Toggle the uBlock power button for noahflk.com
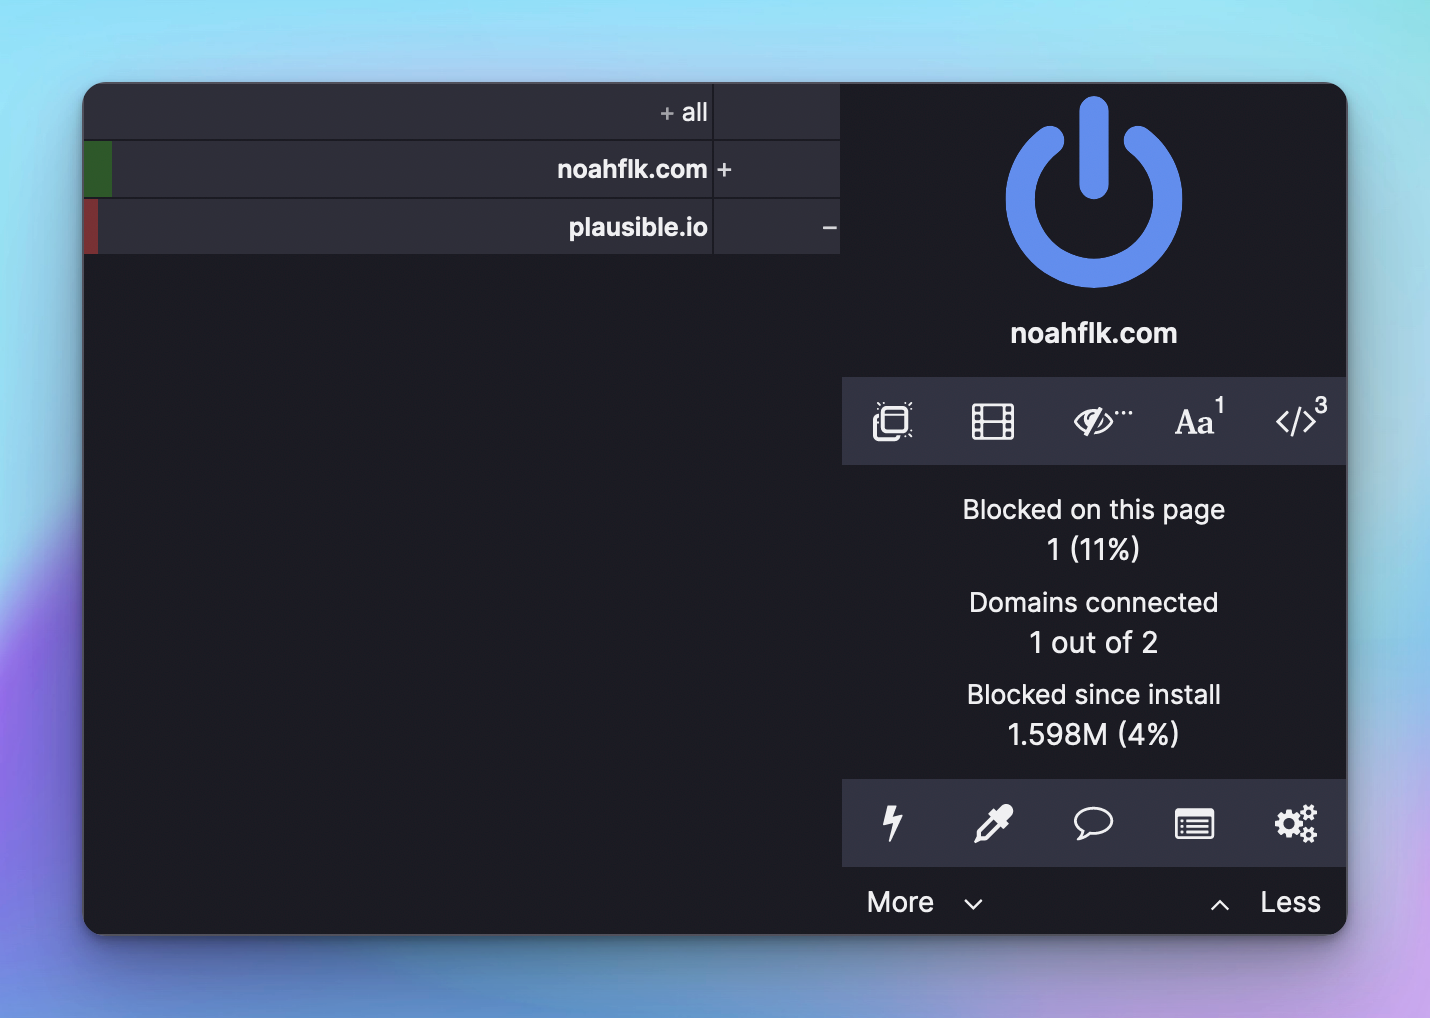This screenshot has height=1018, width=1430. click(x=1093, y=193)
